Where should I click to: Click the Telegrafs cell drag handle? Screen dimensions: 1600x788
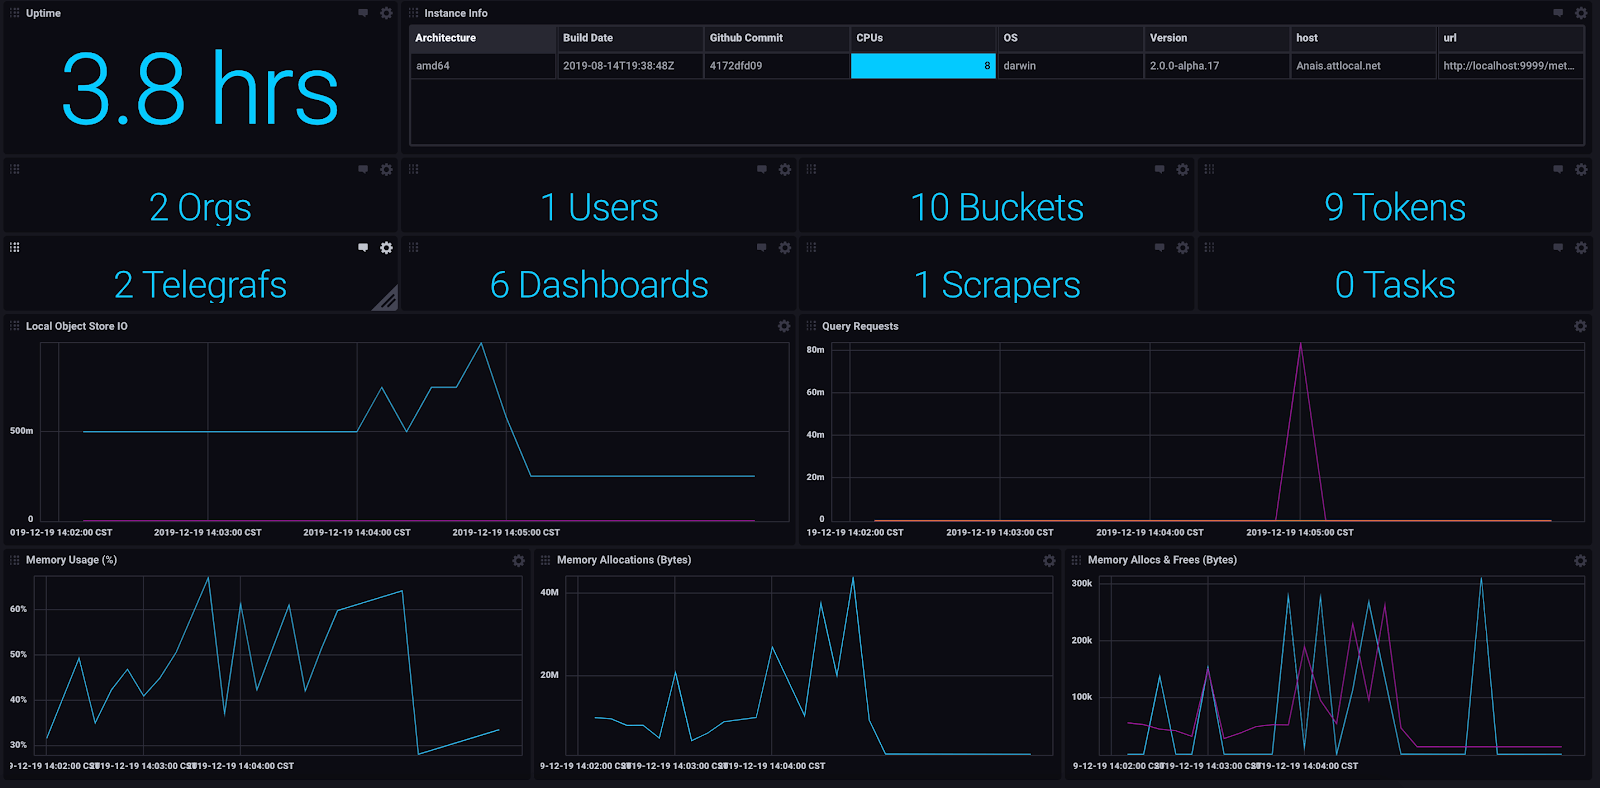pyautogui.click(x=15, y=247)
